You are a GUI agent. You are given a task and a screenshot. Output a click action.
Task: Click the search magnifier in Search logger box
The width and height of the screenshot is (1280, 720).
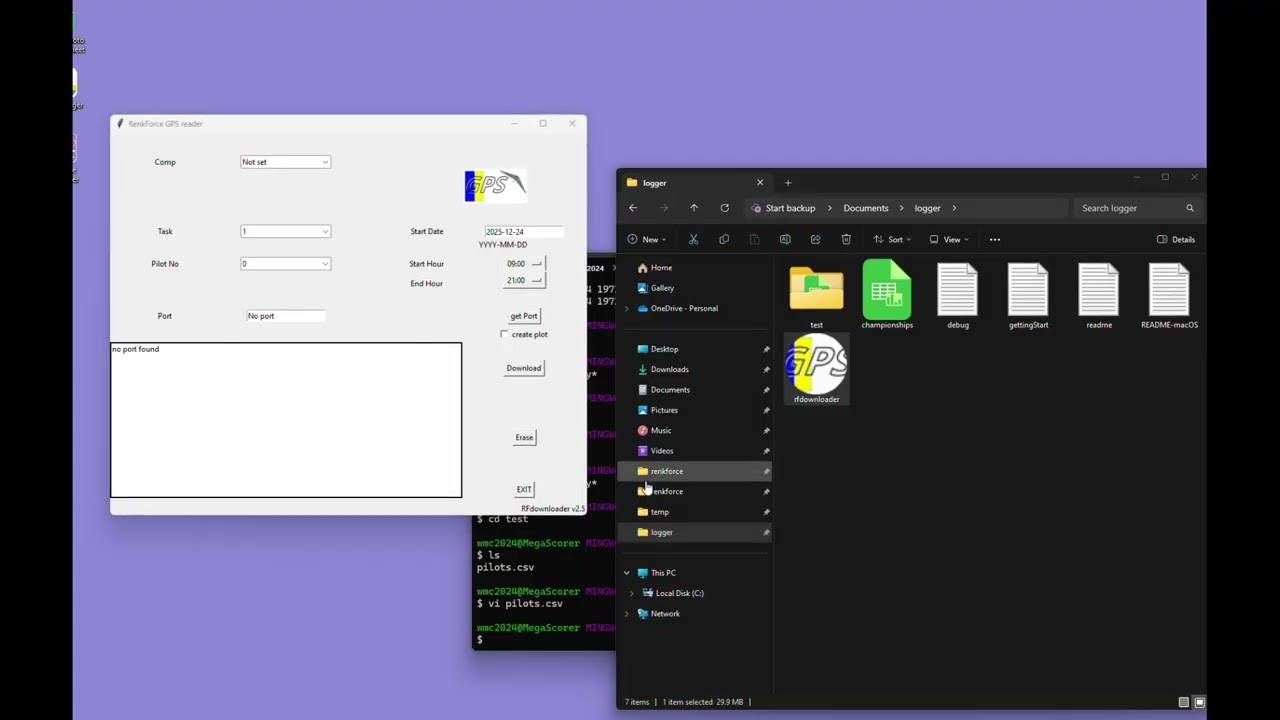pyautogui.click(x=1190, y=208)
